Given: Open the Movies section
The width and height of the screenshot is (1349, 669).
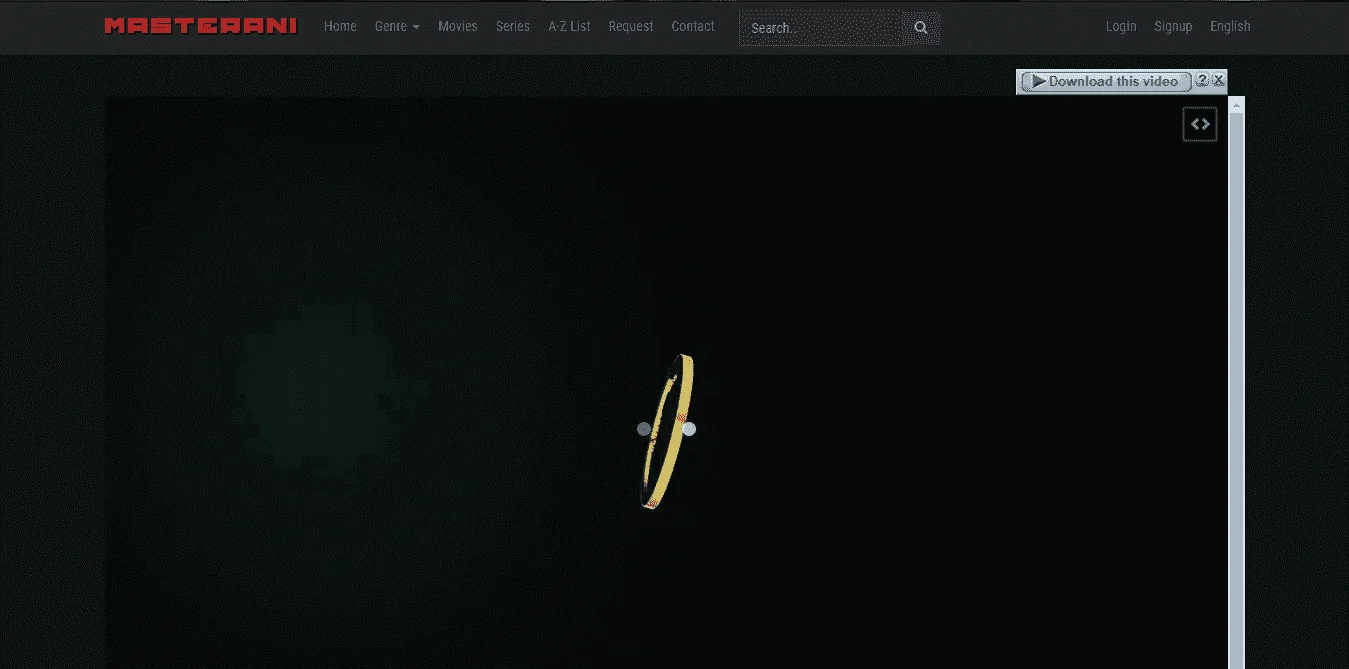Looking at the screenshot, I should [457, 26].
